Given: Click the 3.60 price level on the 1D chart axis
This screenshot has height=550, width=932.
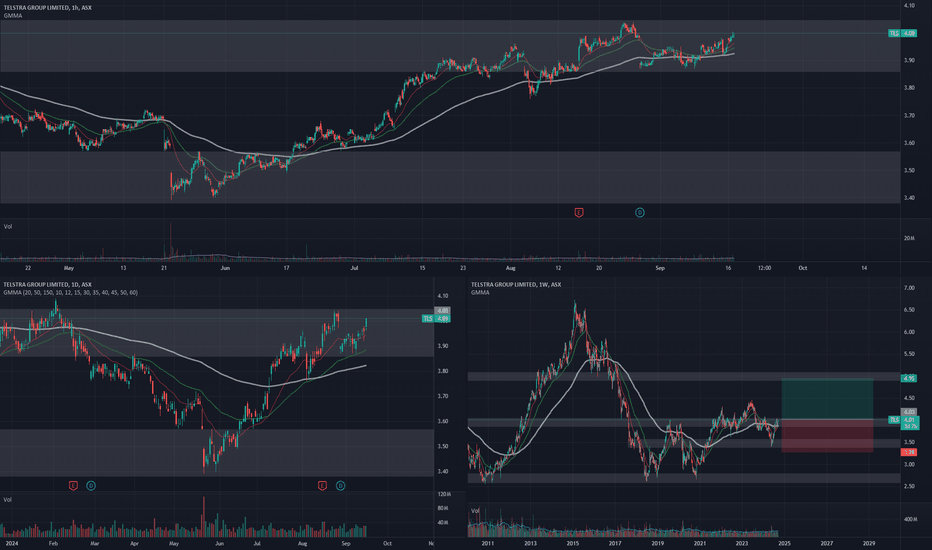Looking at the screenshot, I should tap(443, 421).
